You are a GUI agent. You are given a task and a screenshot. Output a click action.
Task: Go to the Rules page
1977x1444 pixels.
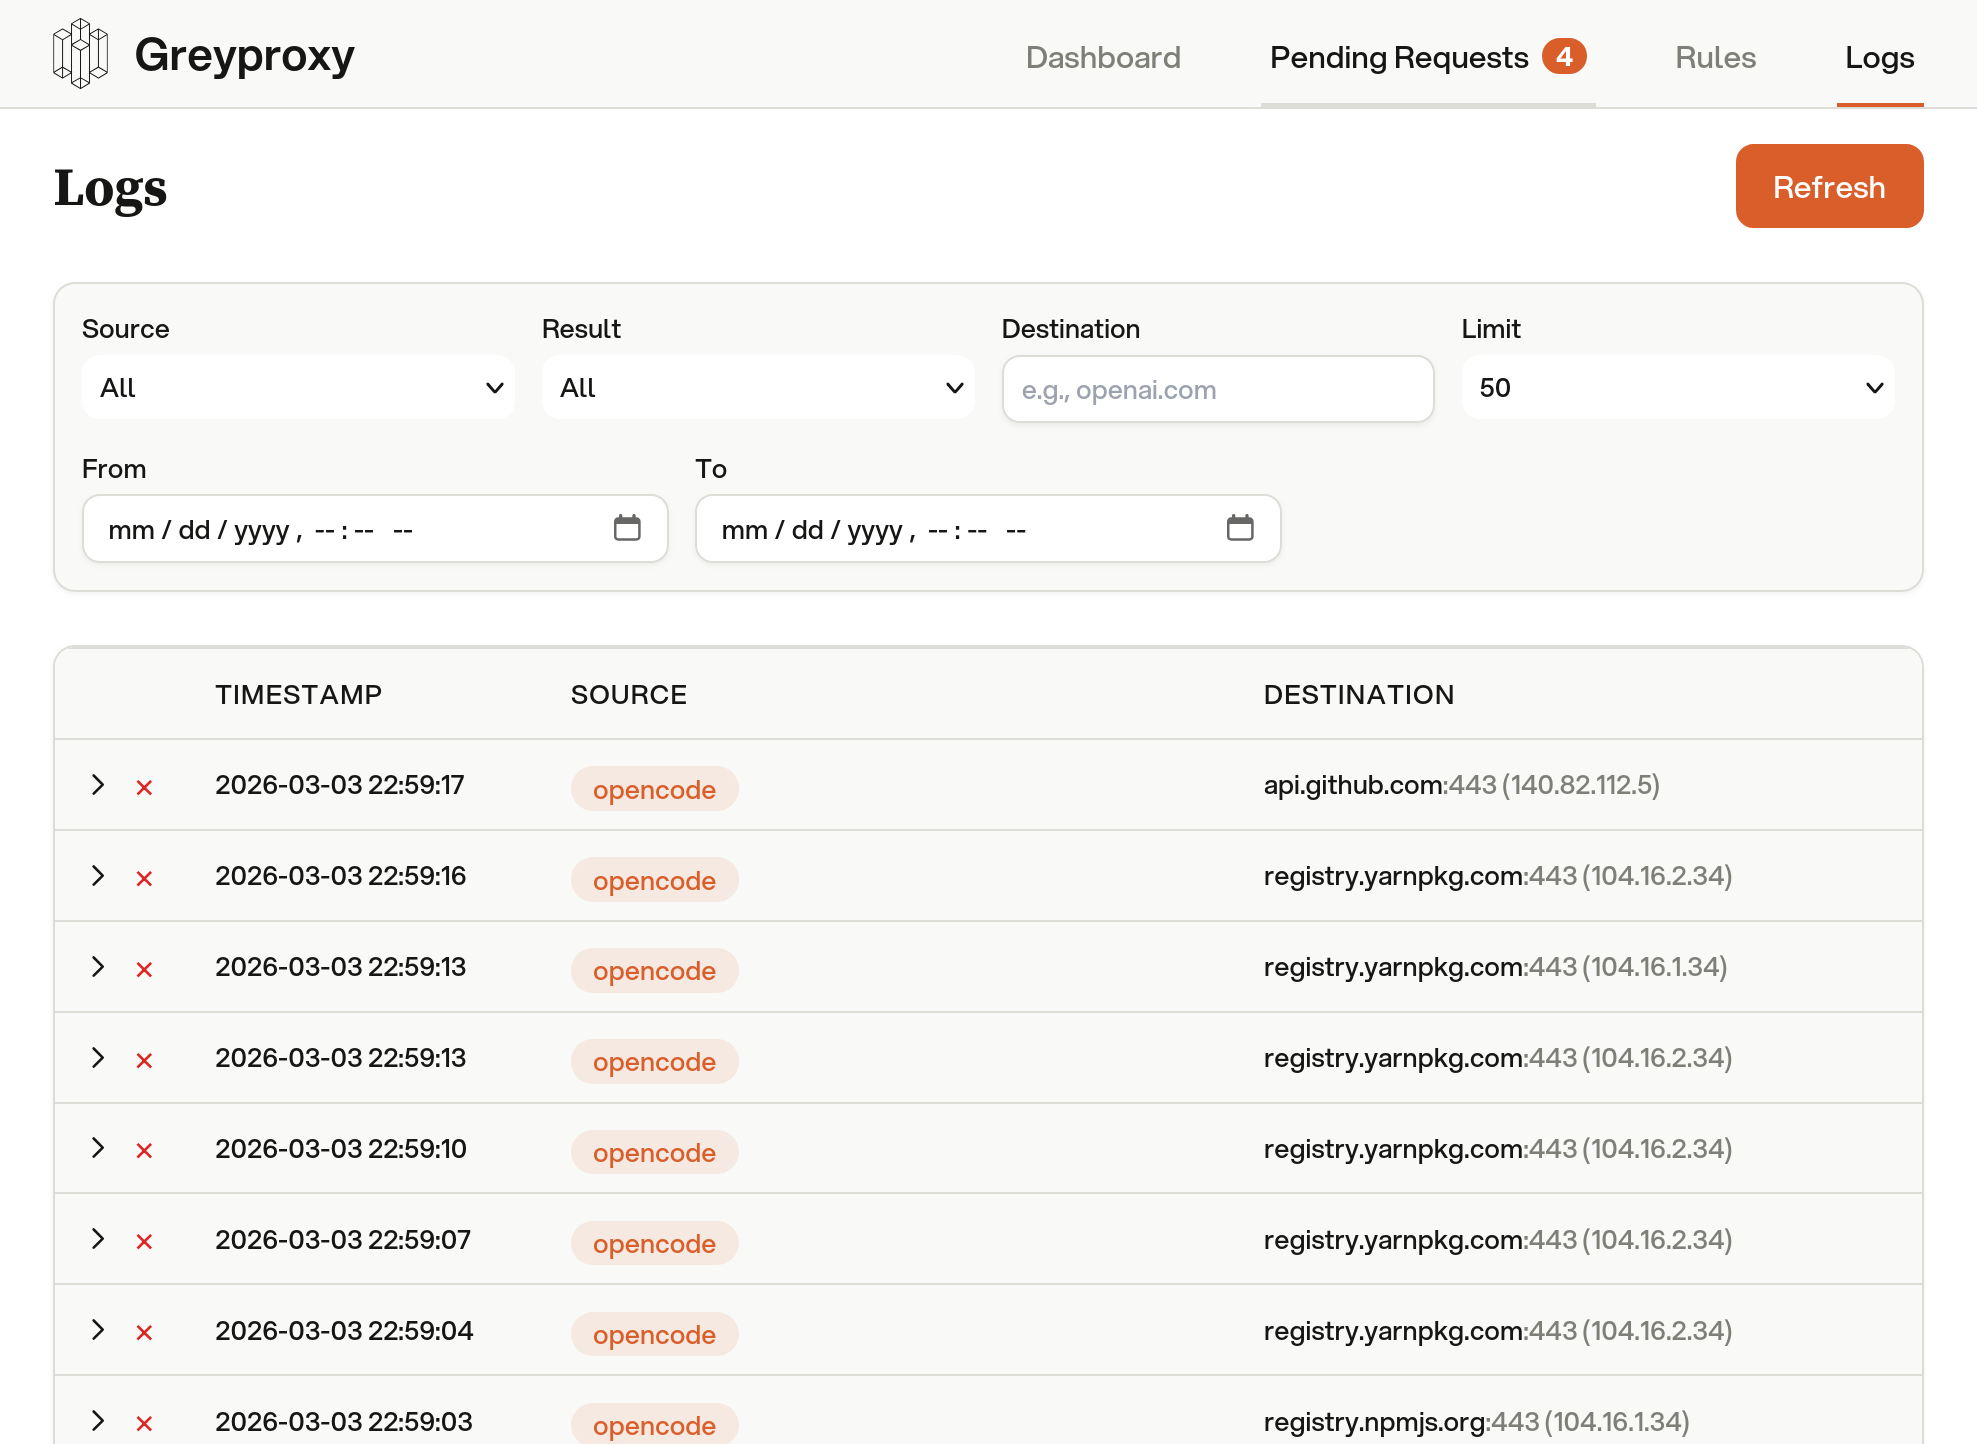[1714, 57]
